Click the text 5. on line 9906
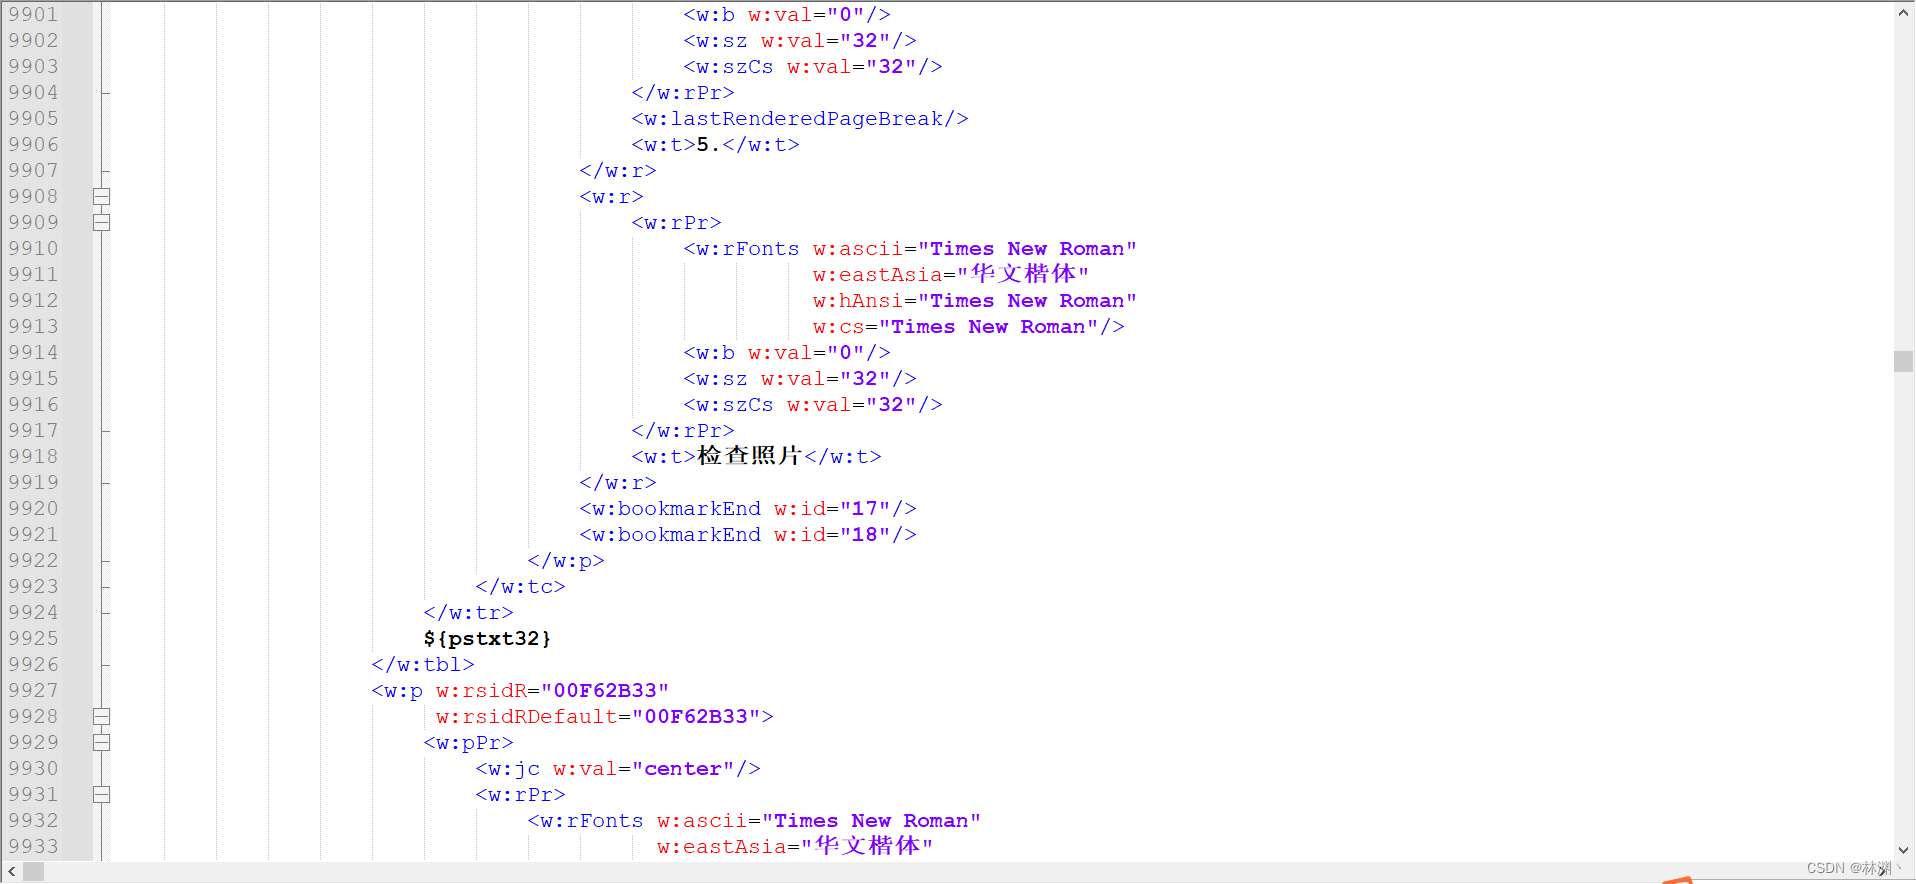This screenshot has height=884, width=1916. (709, 145)
